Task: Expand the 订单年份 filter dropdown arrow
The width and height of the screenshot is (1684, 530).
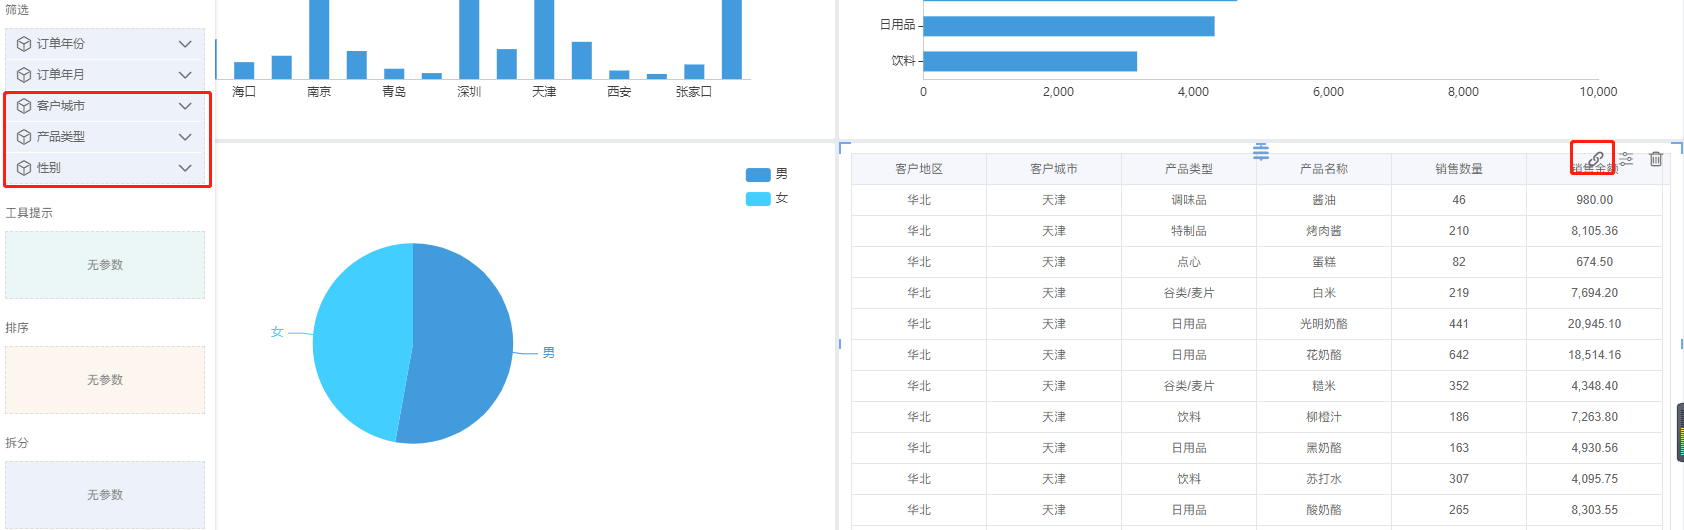Action: tap(185, 44)
